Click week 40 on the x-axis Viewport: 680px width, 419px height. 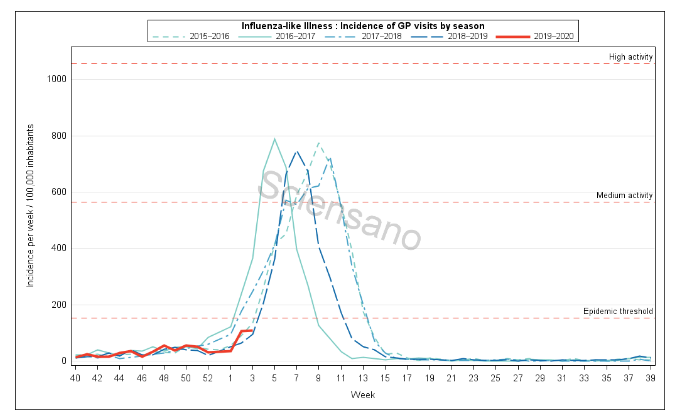[x=75, y=377]
